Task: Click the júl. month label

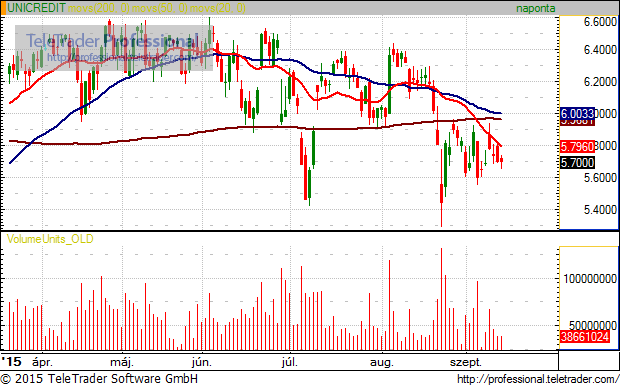Action: (x=289, y=362)
